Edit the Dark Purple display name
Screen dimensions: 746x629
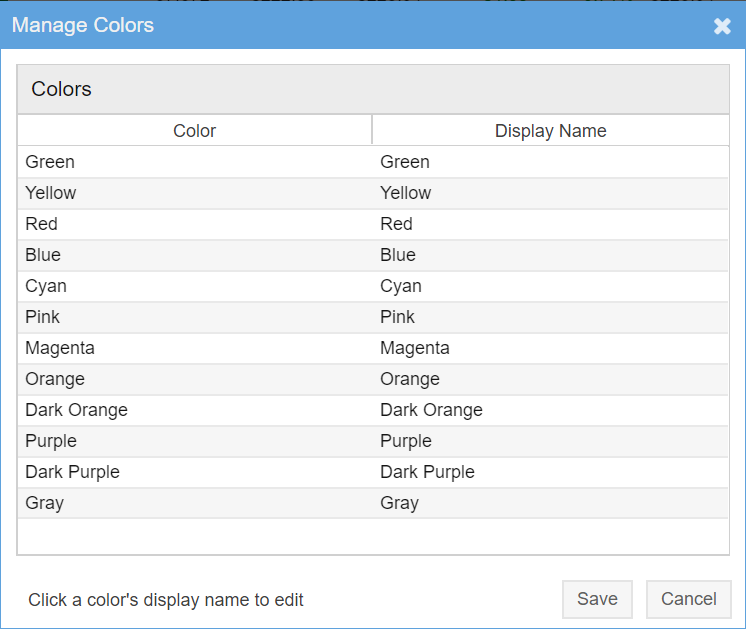click(550, 472)
